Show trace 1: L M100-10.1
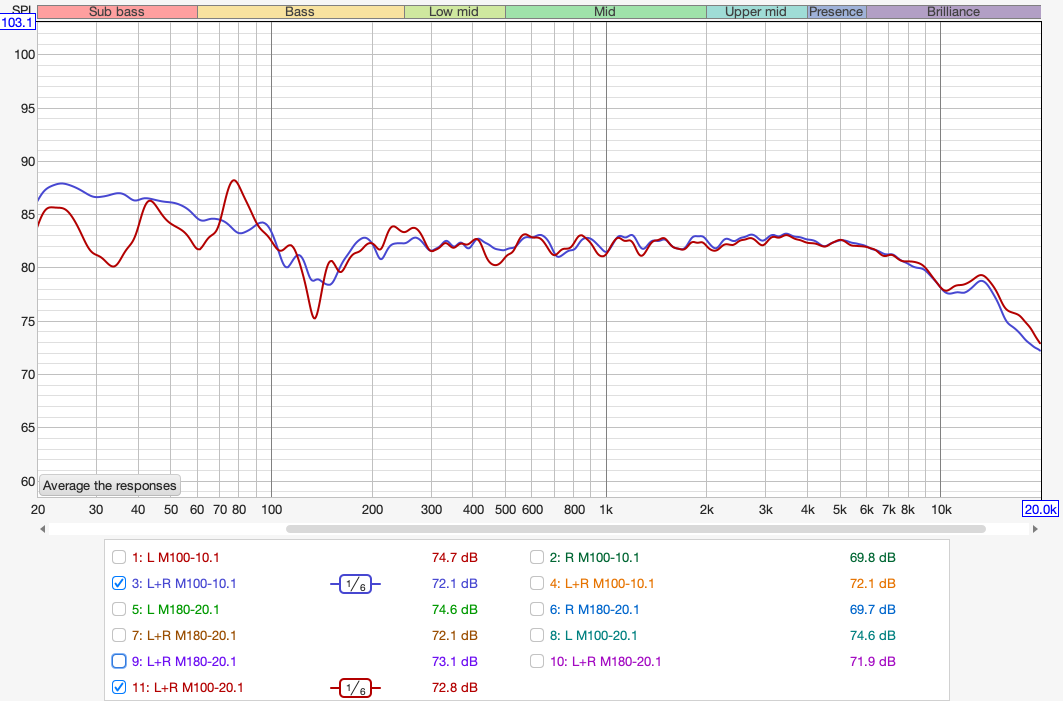The width and height of the screenshot is (1063, 701). pos(119,557)
